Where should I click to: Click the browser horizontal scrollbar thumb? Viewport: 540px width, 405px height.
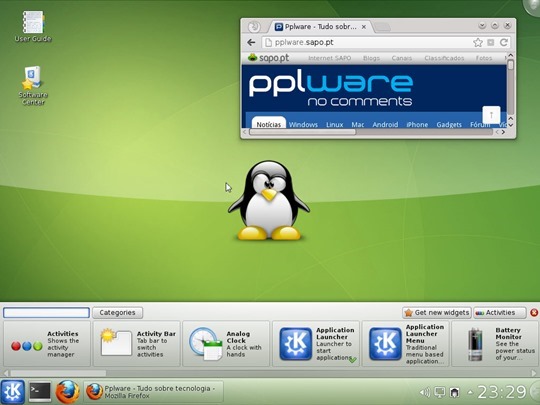pos(302,132)
